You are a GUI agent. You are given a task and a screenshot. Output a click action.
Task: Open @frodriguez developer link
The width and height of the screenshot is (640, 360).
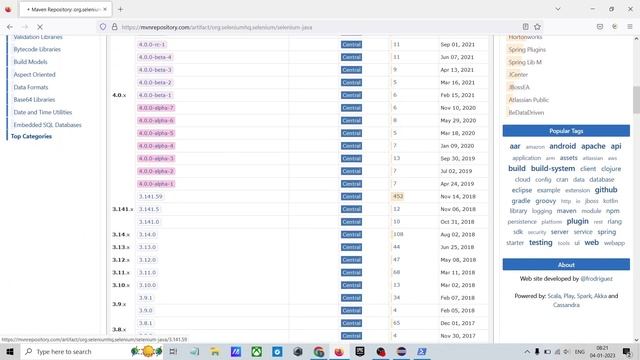(x=596, y=279)
